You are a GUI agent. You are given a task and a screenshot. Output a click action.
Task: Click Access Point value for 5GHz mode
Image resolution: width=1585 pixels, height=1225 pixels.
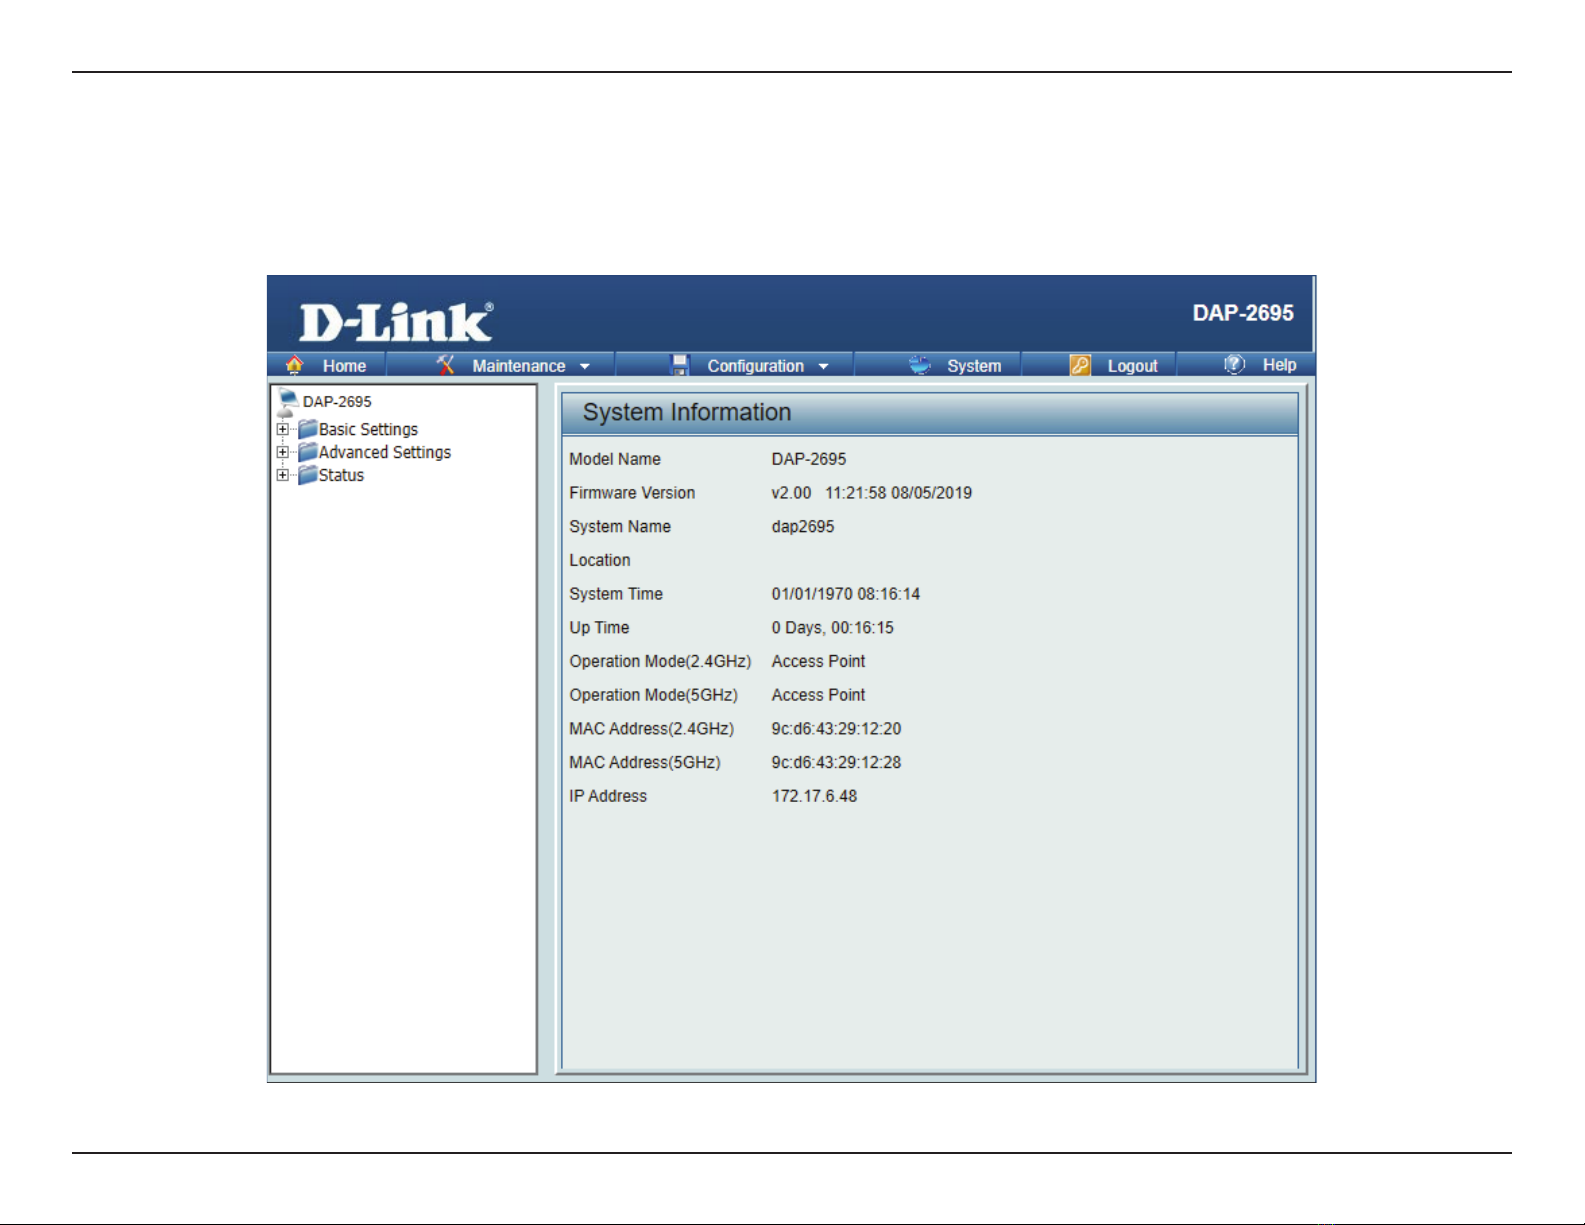819,695
